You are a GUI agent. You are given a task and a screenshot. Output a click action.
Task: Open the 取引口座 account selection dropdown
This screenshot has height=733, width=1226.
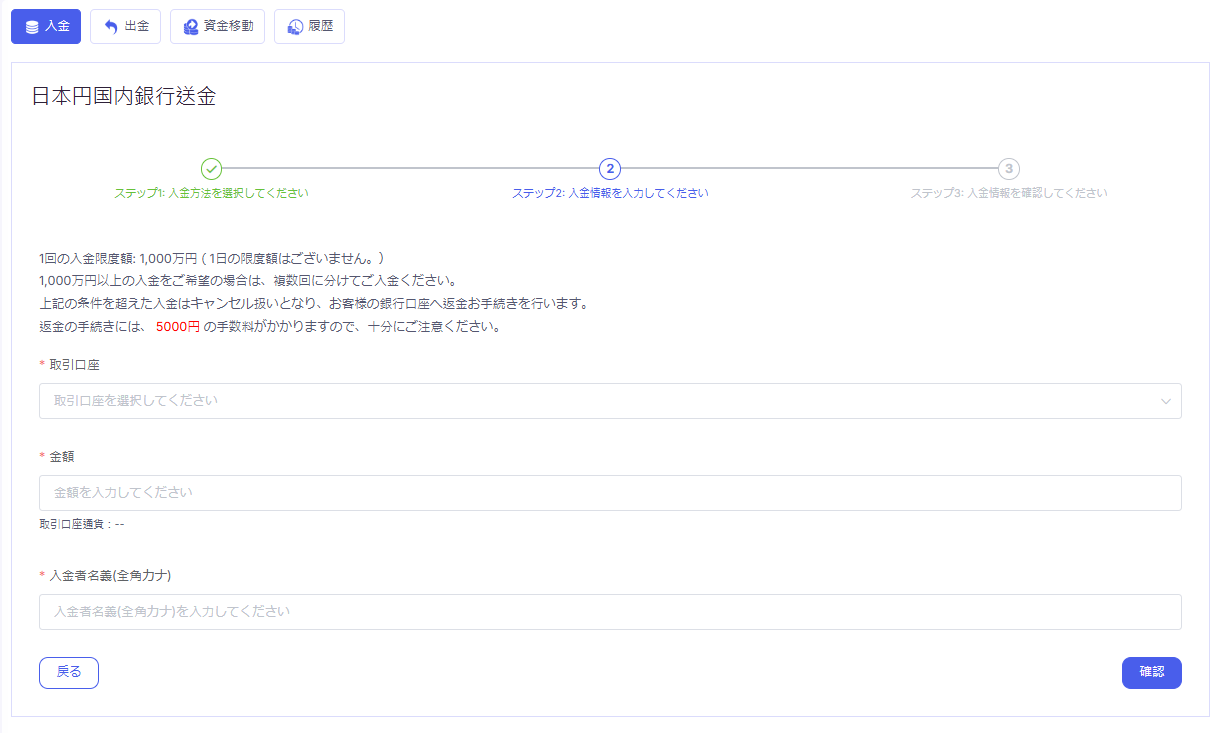point(600,401)
